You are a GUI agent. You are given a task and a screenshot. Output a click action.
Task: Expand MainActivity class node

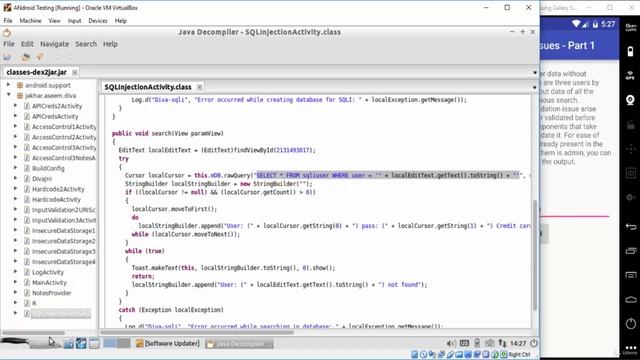point(16,282)
